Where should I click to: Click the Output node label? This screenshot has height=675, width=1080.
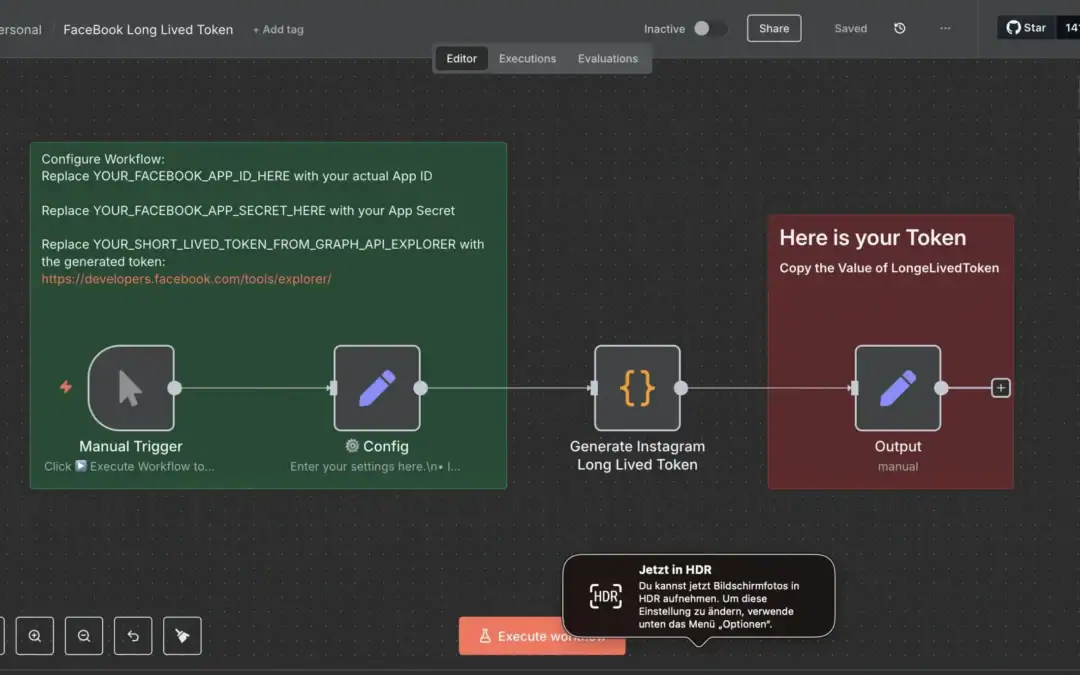pos(897,446)
